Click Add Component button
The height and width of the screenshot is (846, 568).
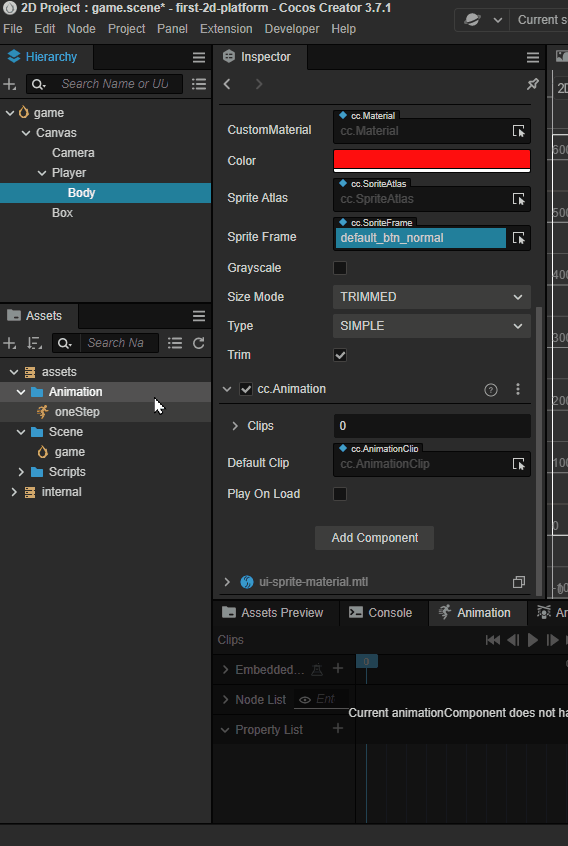point(374,538)
